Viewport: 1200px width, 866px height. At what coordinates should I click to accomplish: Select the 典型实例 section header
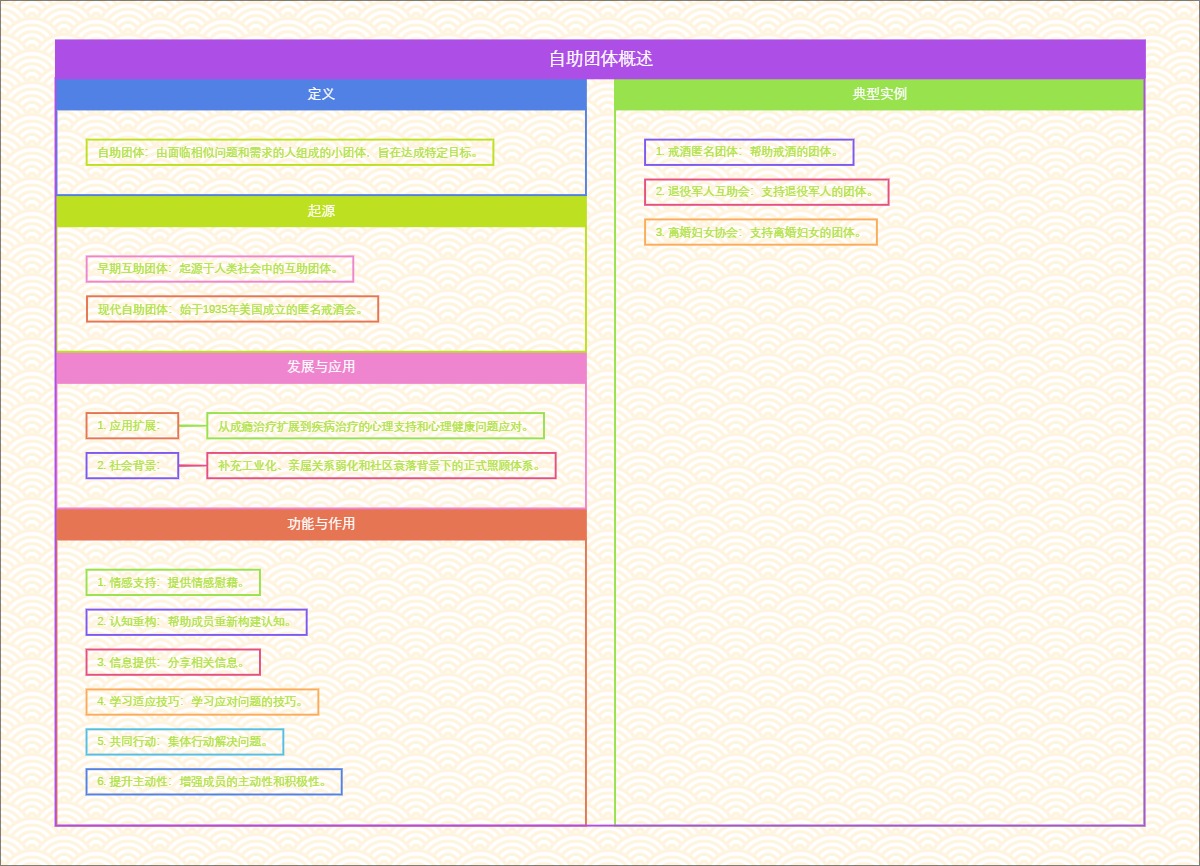coord(879,94)
